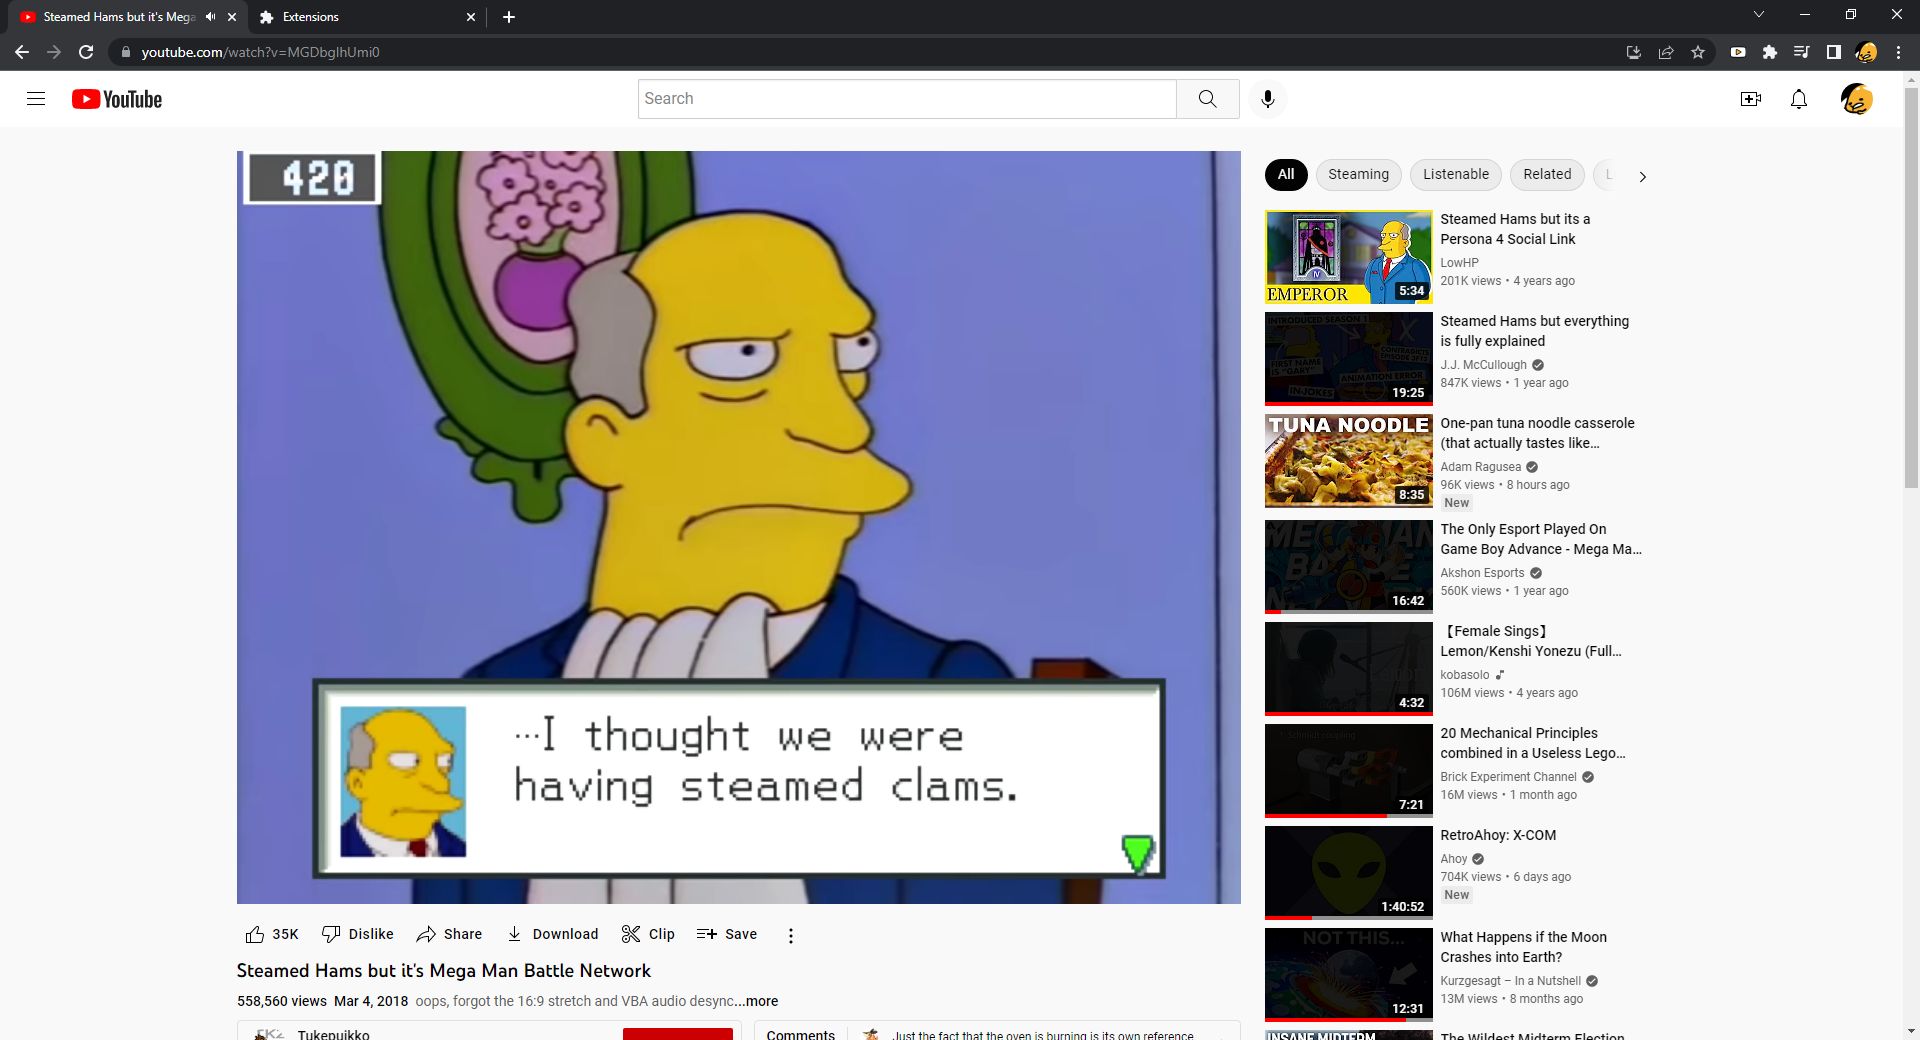
Task: Open 'What Happens if the Moon Crashes into Earth?'
Action: 1523,947
